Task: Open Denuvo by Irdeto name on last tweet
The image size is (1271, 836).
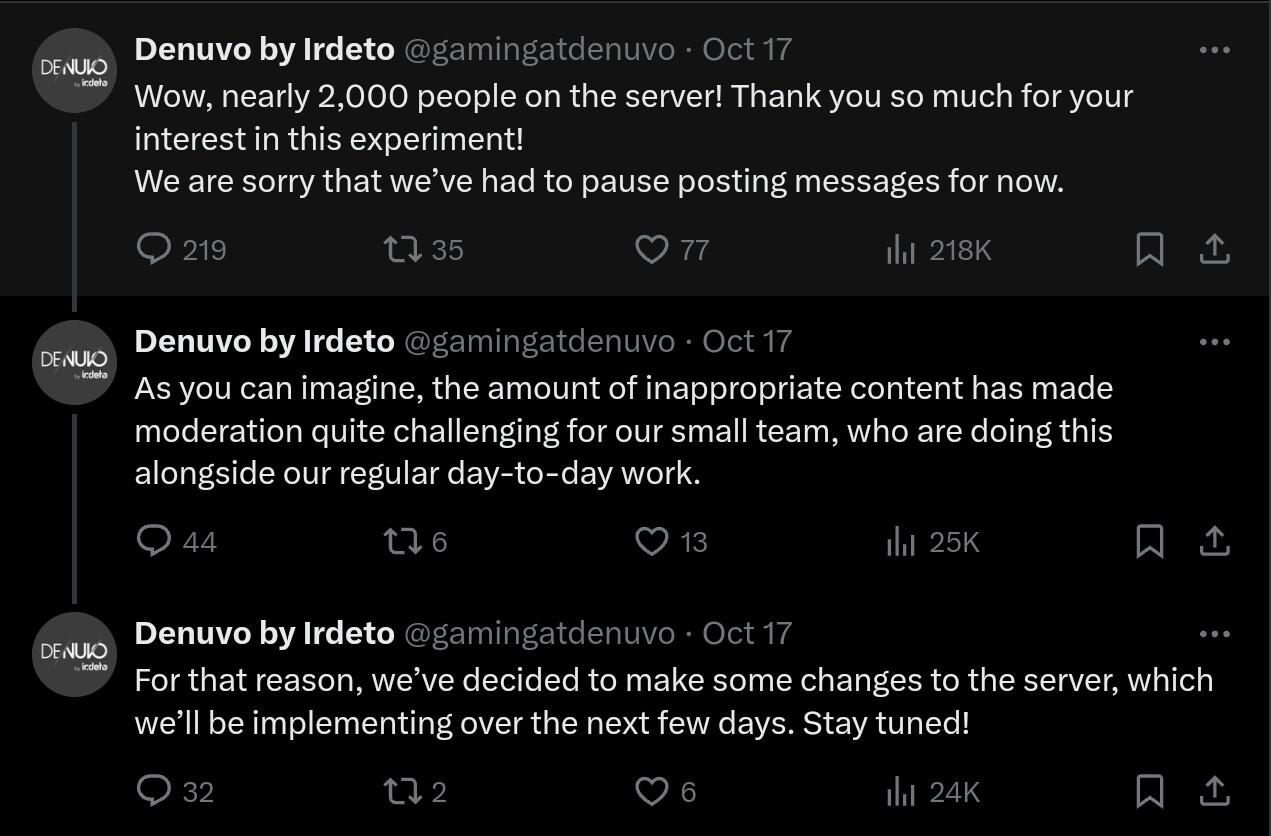Action: [264, 633]
